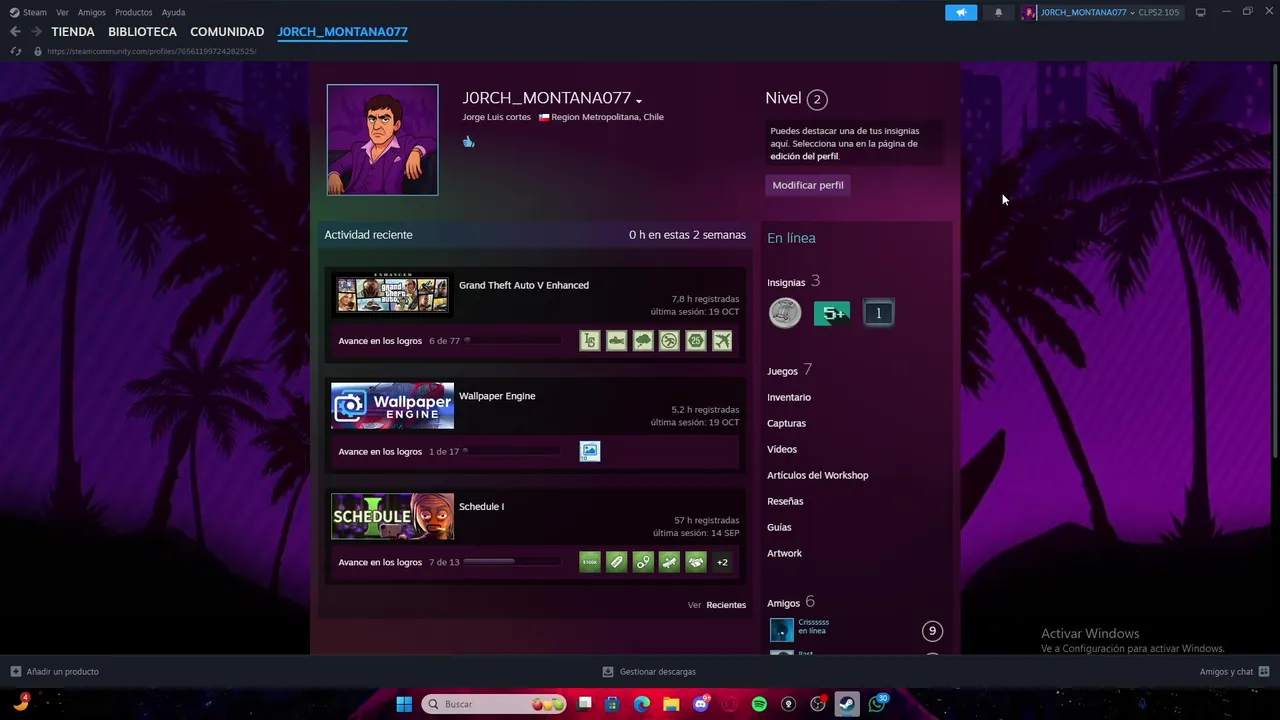Open the Artwork link
1280x720 pixels.
(784, 553)
